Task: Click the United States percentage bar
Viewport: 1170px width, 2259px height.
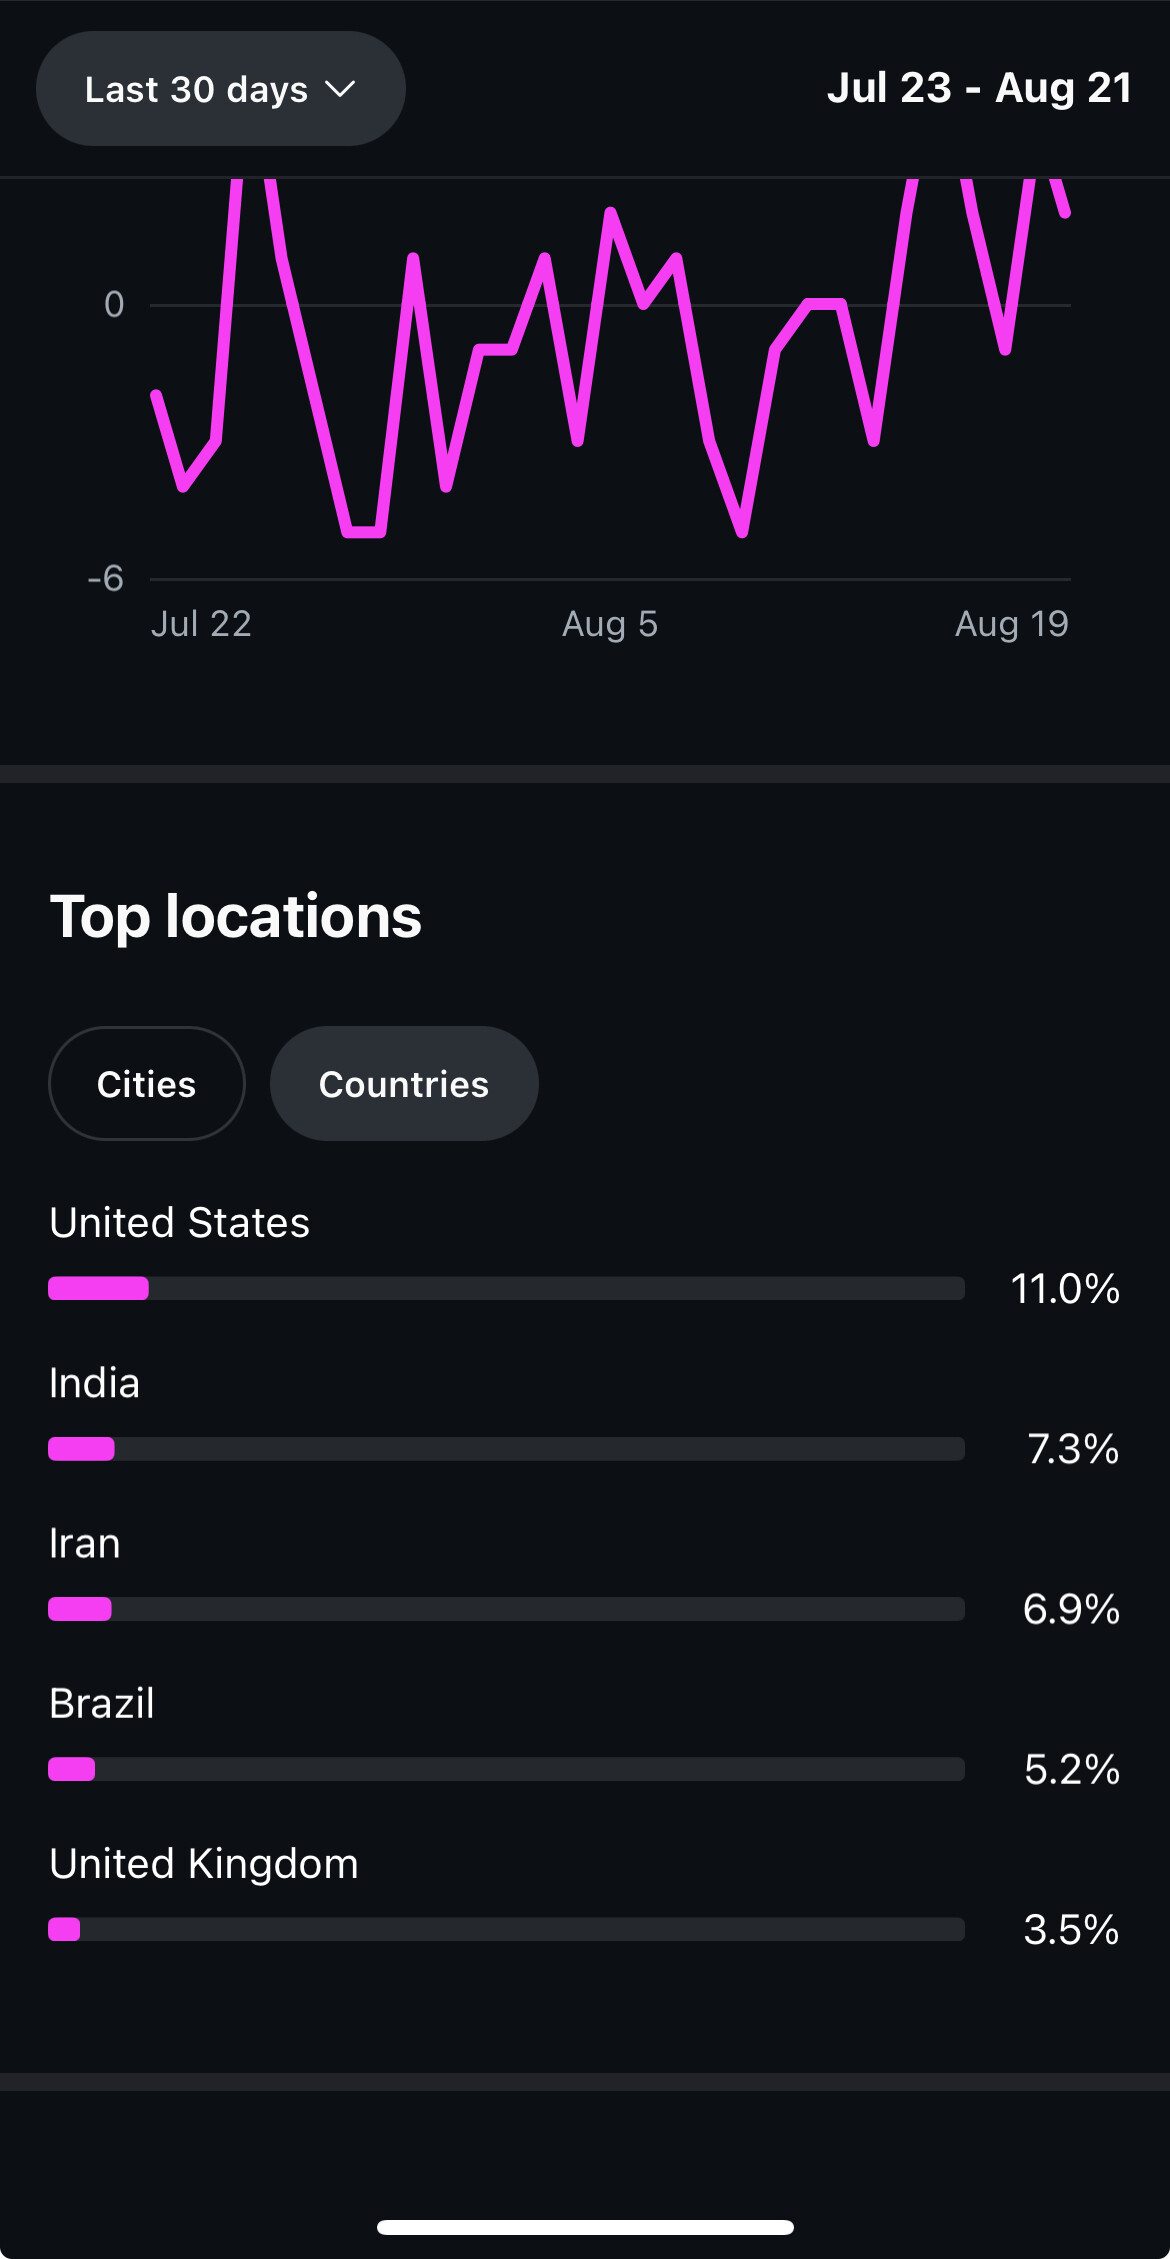Action: click(506, 1288)
